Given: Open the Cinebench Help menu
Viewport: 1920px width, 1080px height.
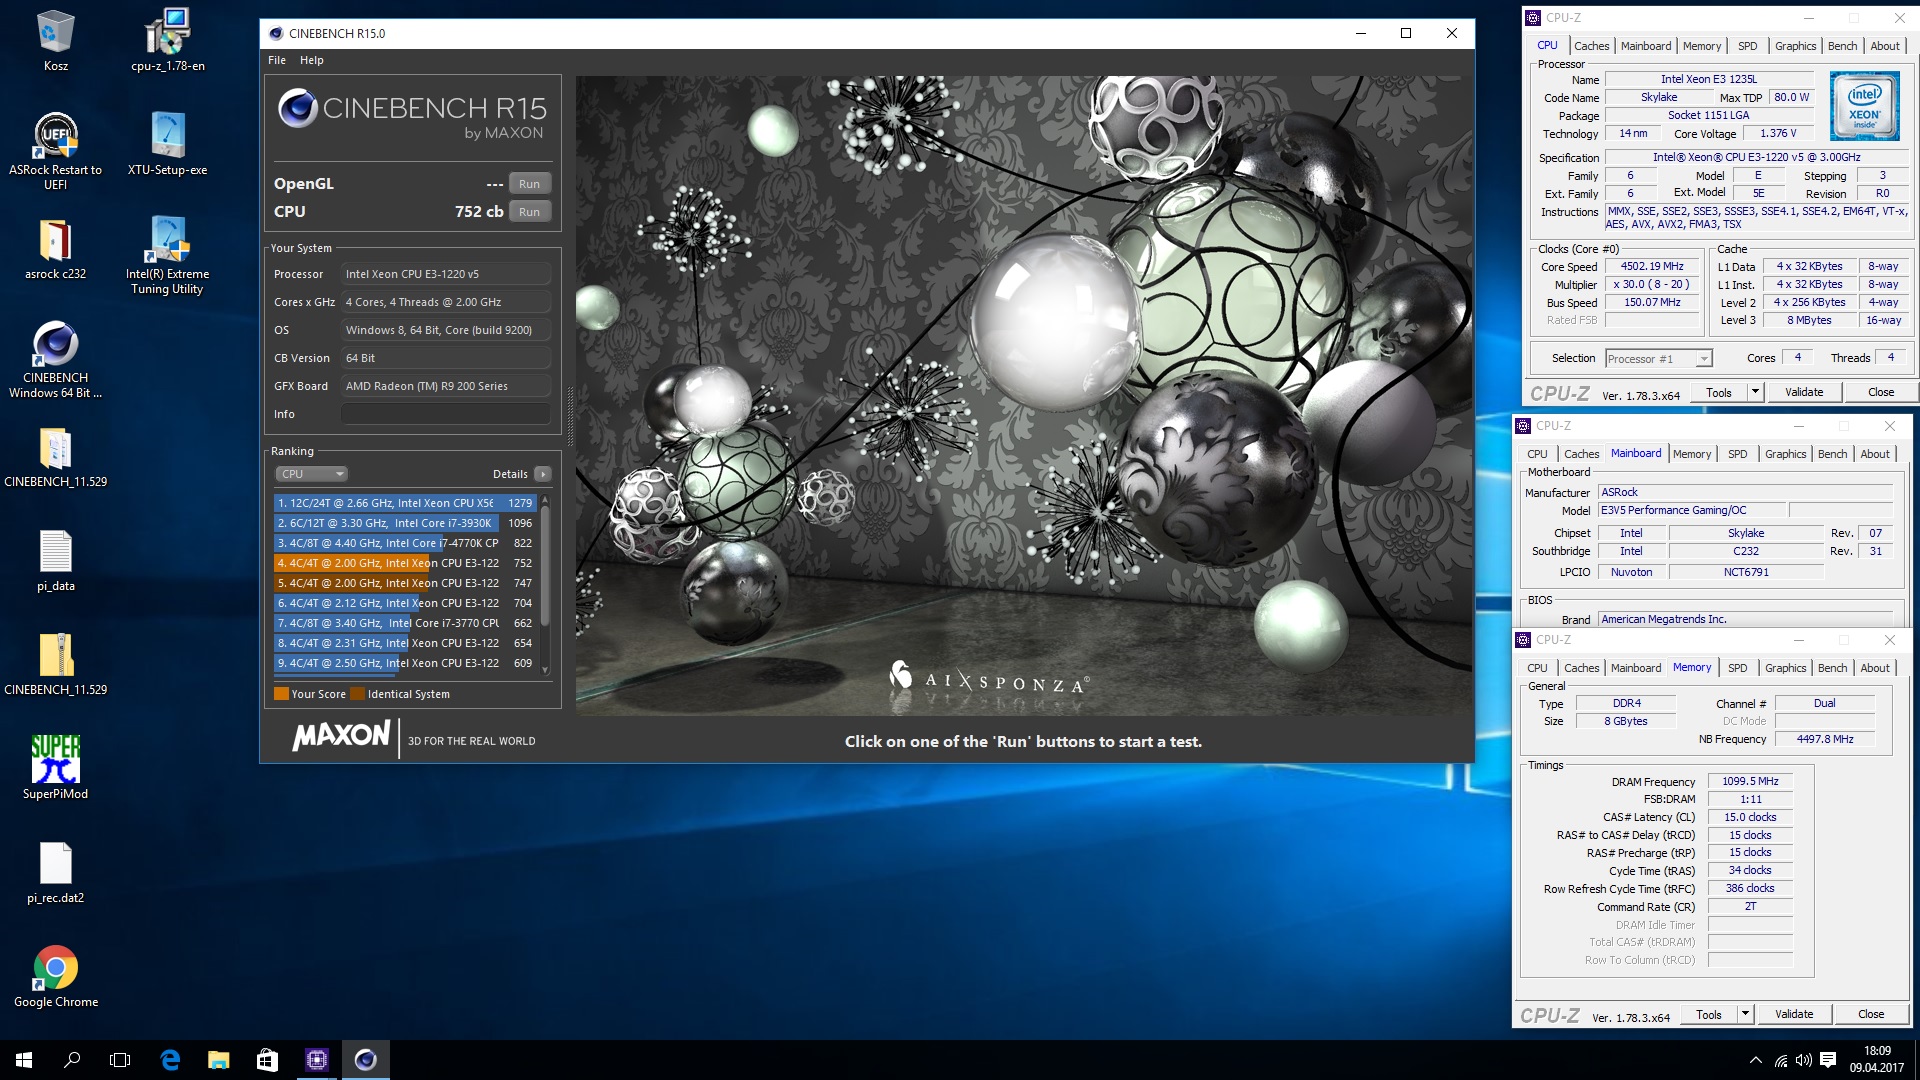Looking at the screenshot, I should (312, 60).
